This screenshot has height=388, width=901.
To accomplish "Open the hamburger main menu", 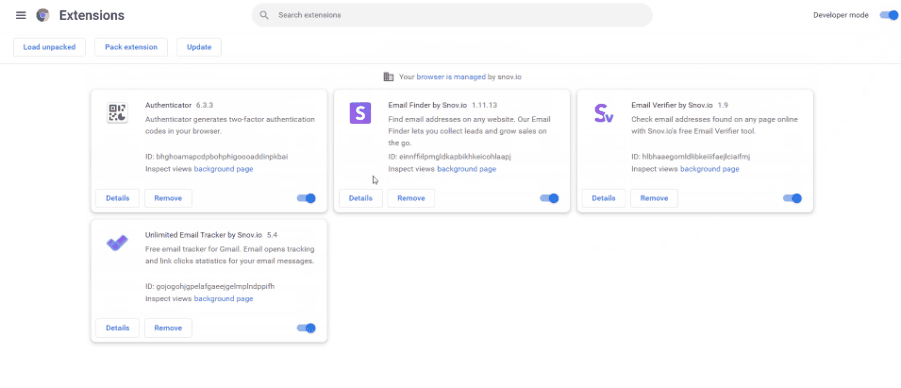I will [21, 16].
